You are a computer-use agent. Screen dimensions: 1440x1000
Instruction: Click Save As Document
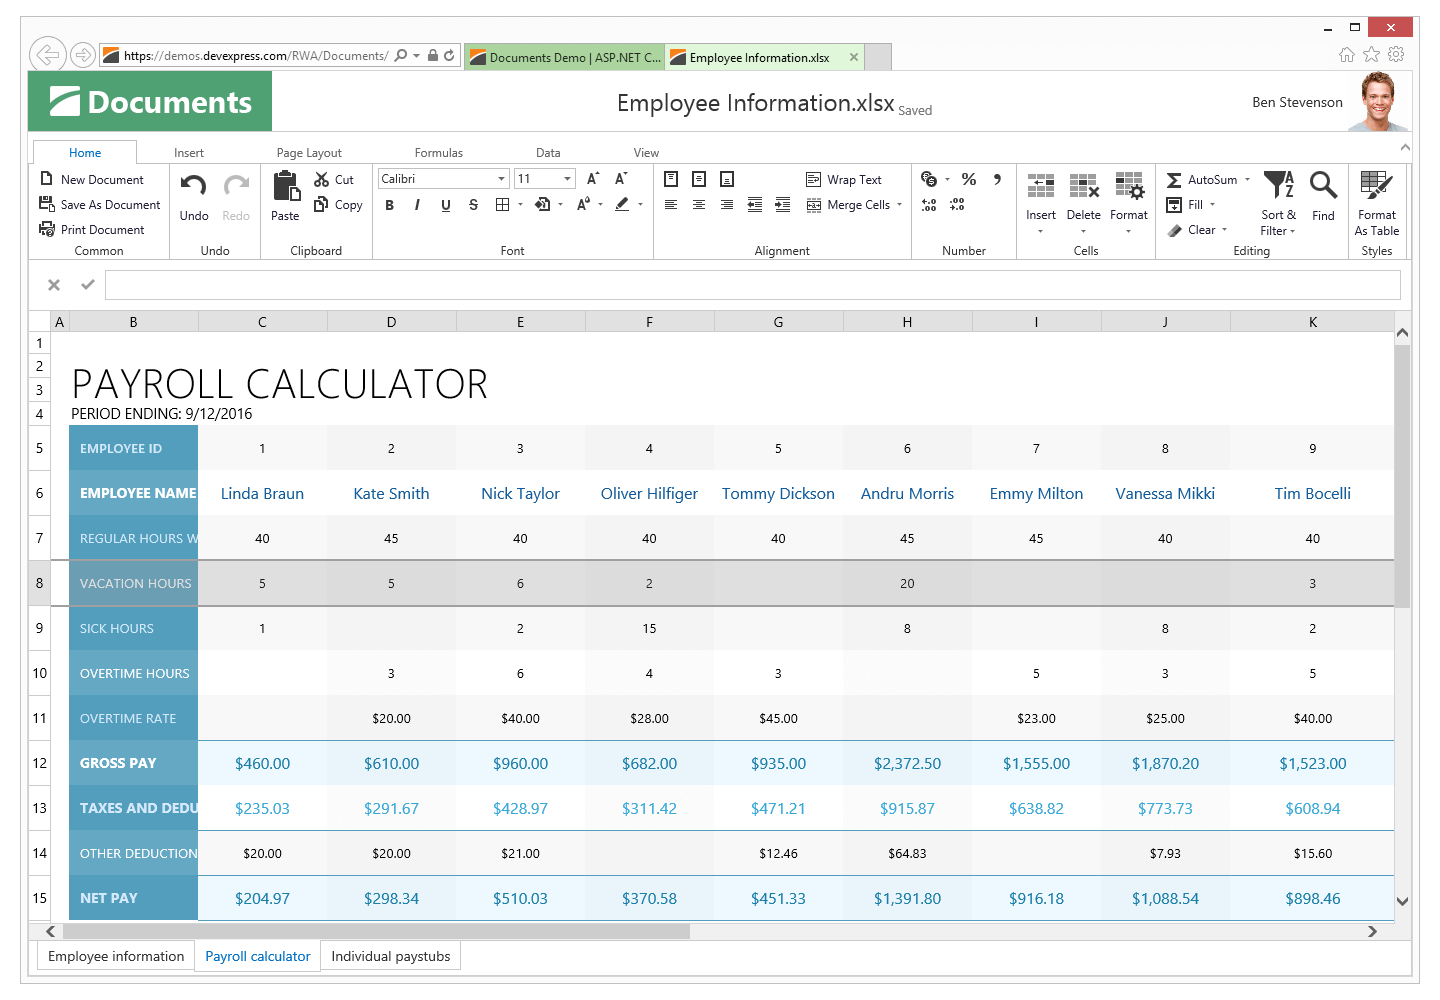[100, 205]
